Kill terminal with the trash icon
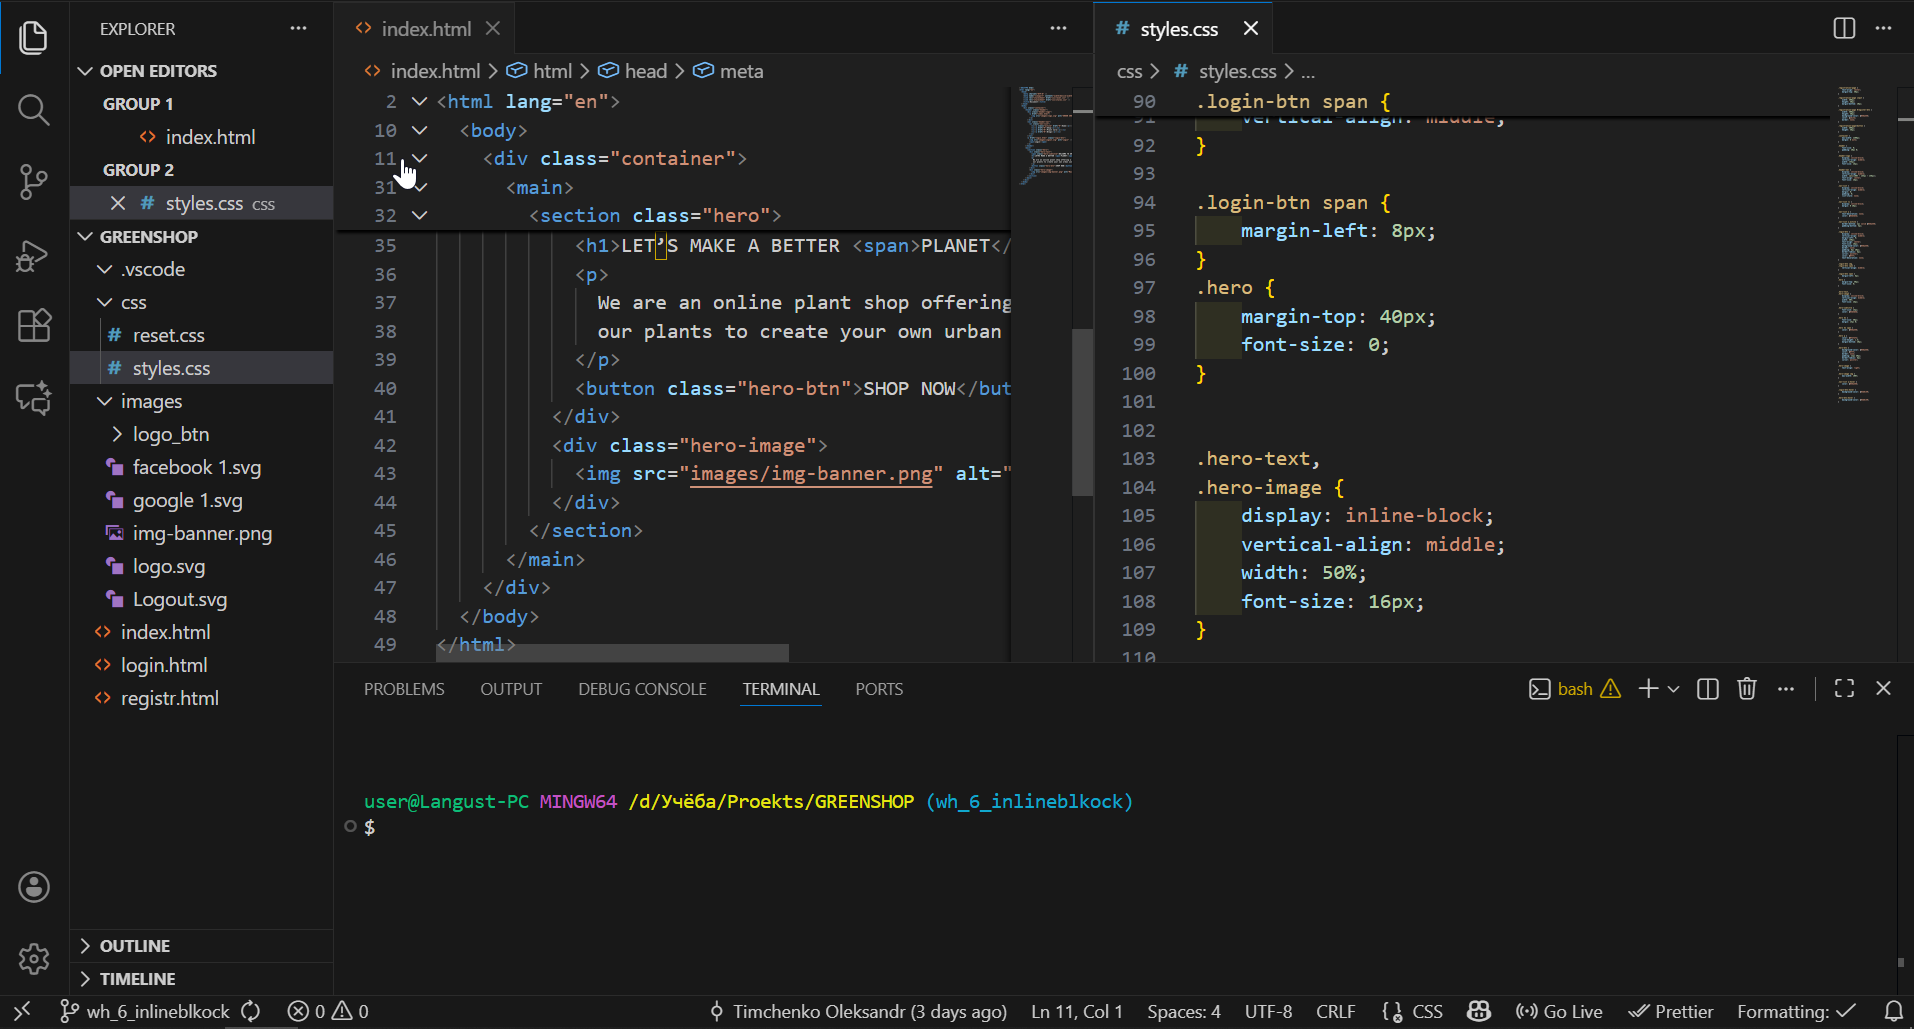 pyautogui.click(x=1746, y=689)
